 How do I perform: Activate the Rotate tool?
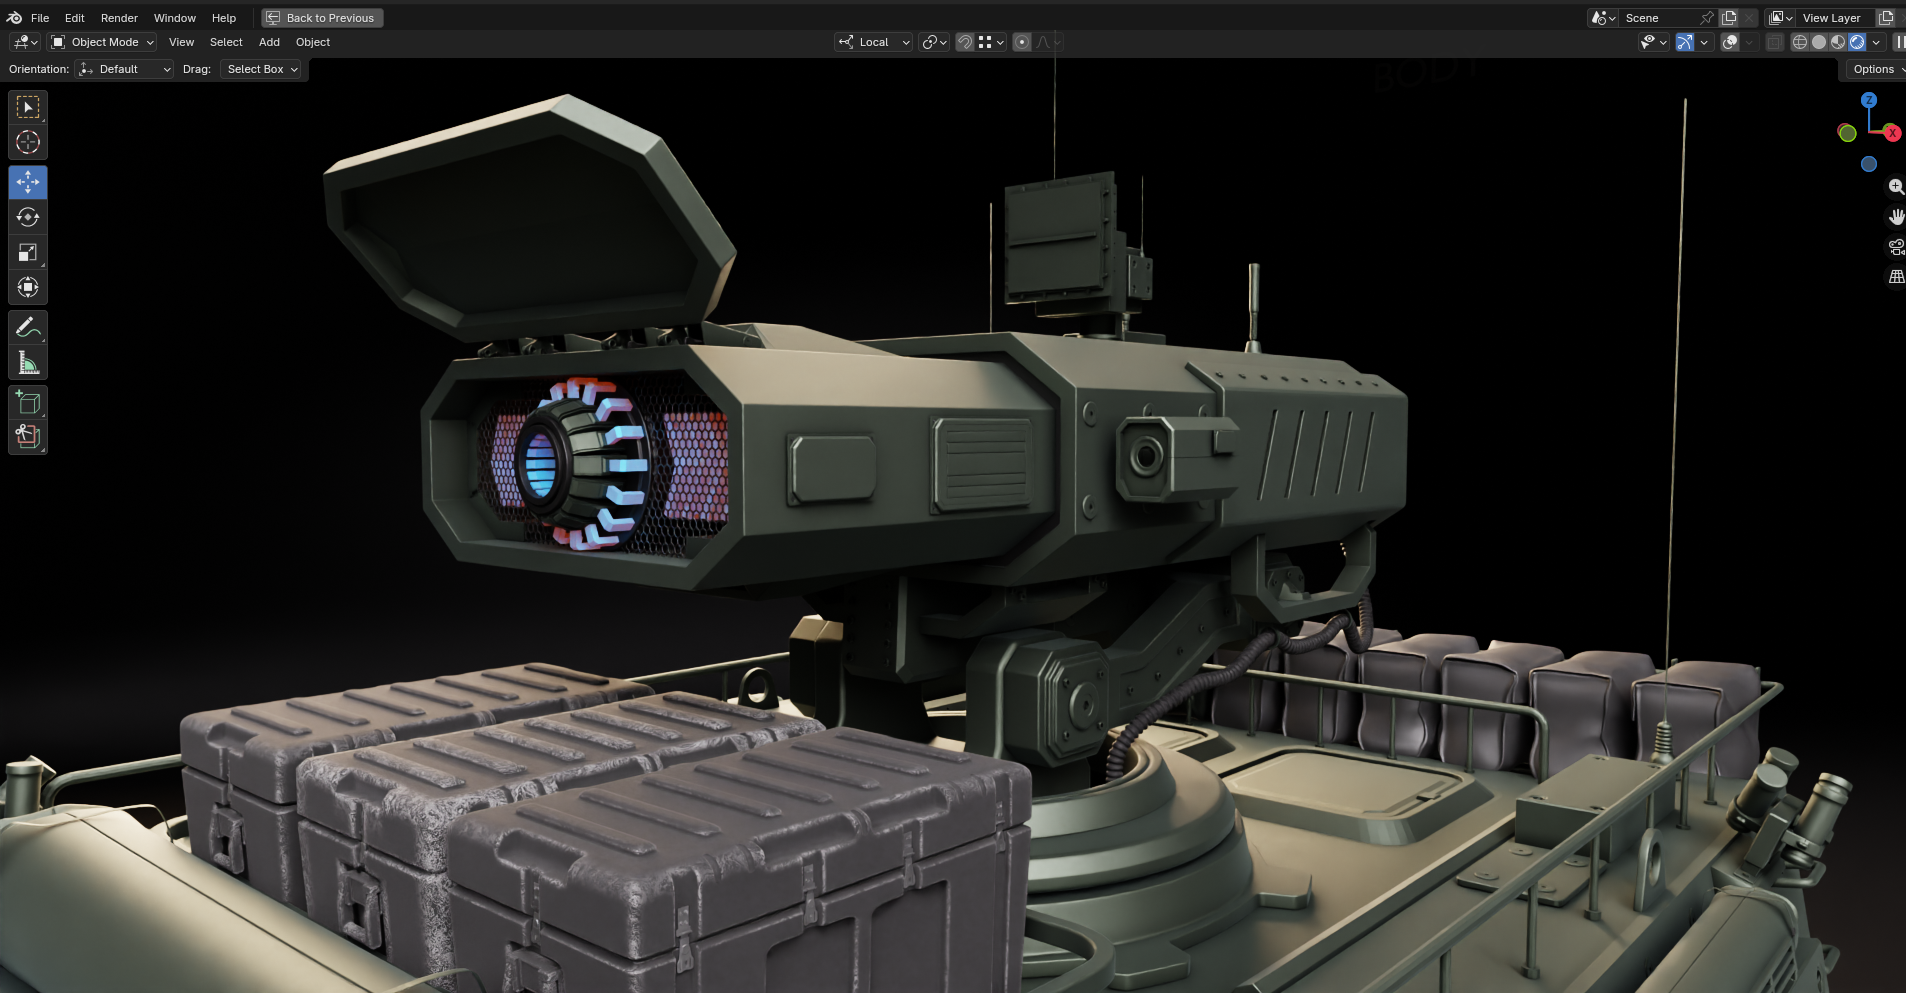click(x=28, y=218)
